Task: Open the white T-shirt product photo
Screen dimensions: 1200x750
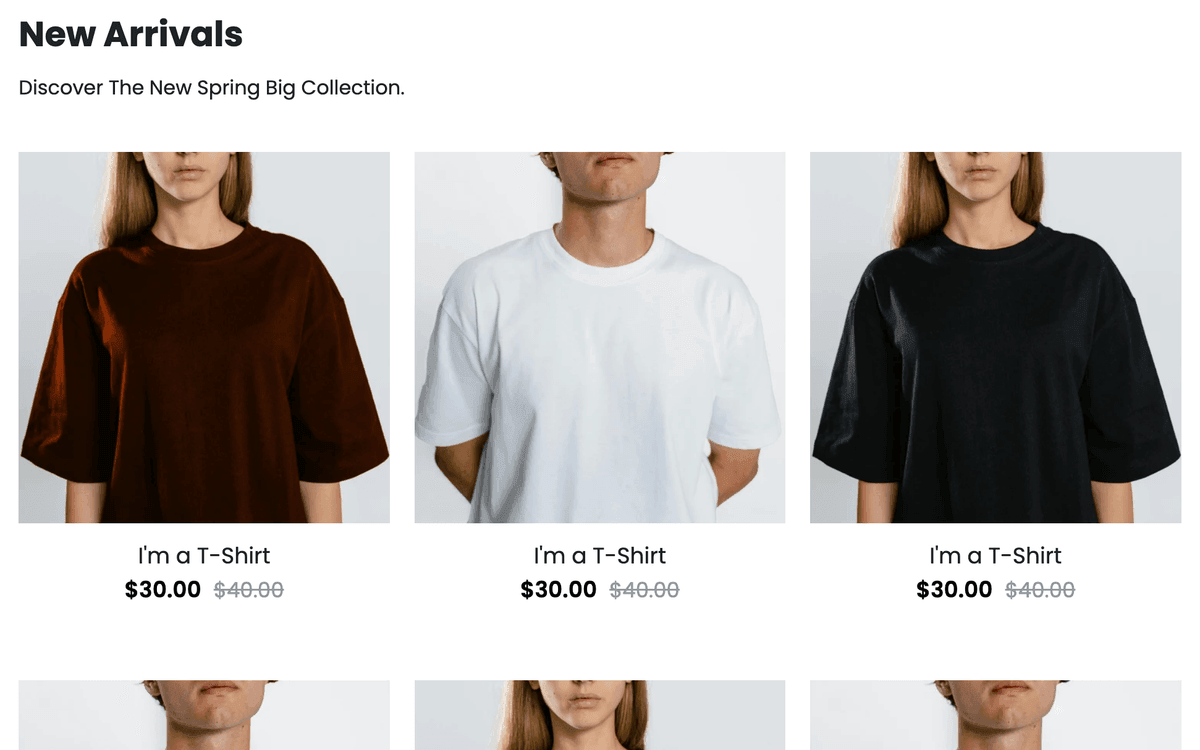Action: pos(599,337)
